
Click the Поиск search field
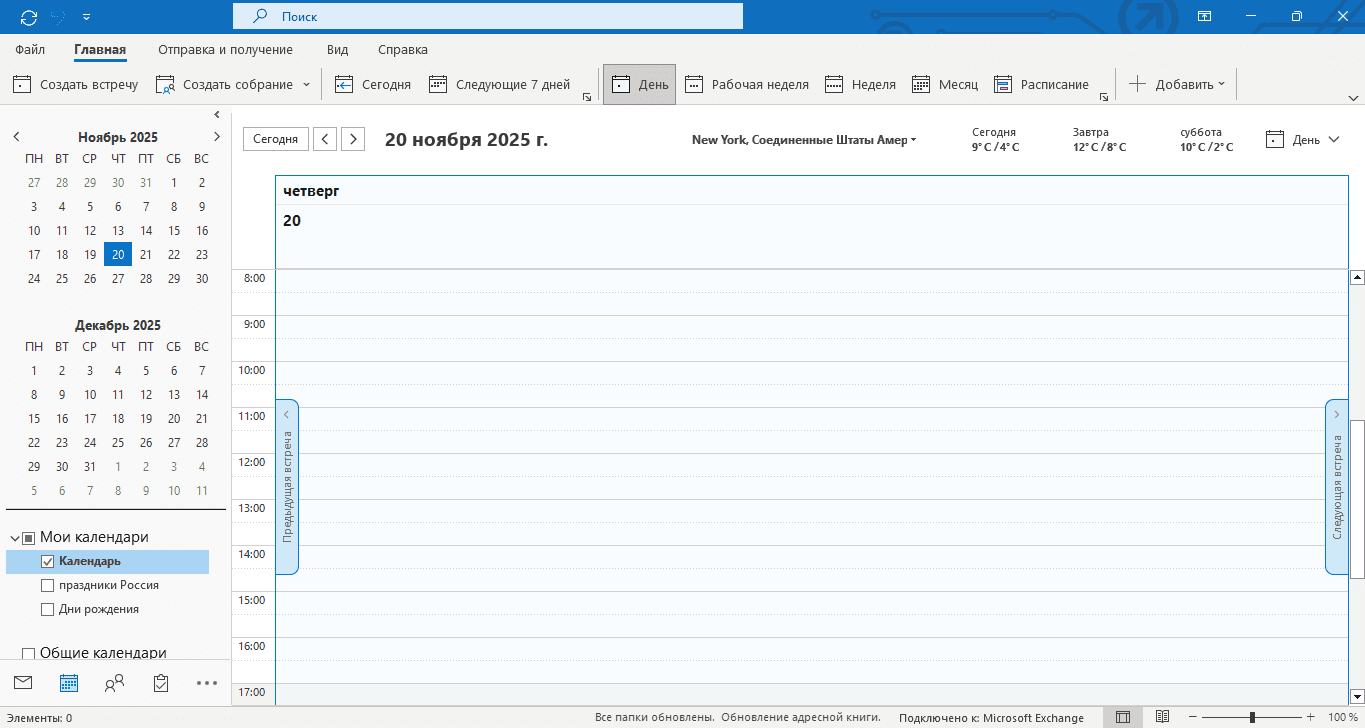pyautogui.click(x=488, y=16)
